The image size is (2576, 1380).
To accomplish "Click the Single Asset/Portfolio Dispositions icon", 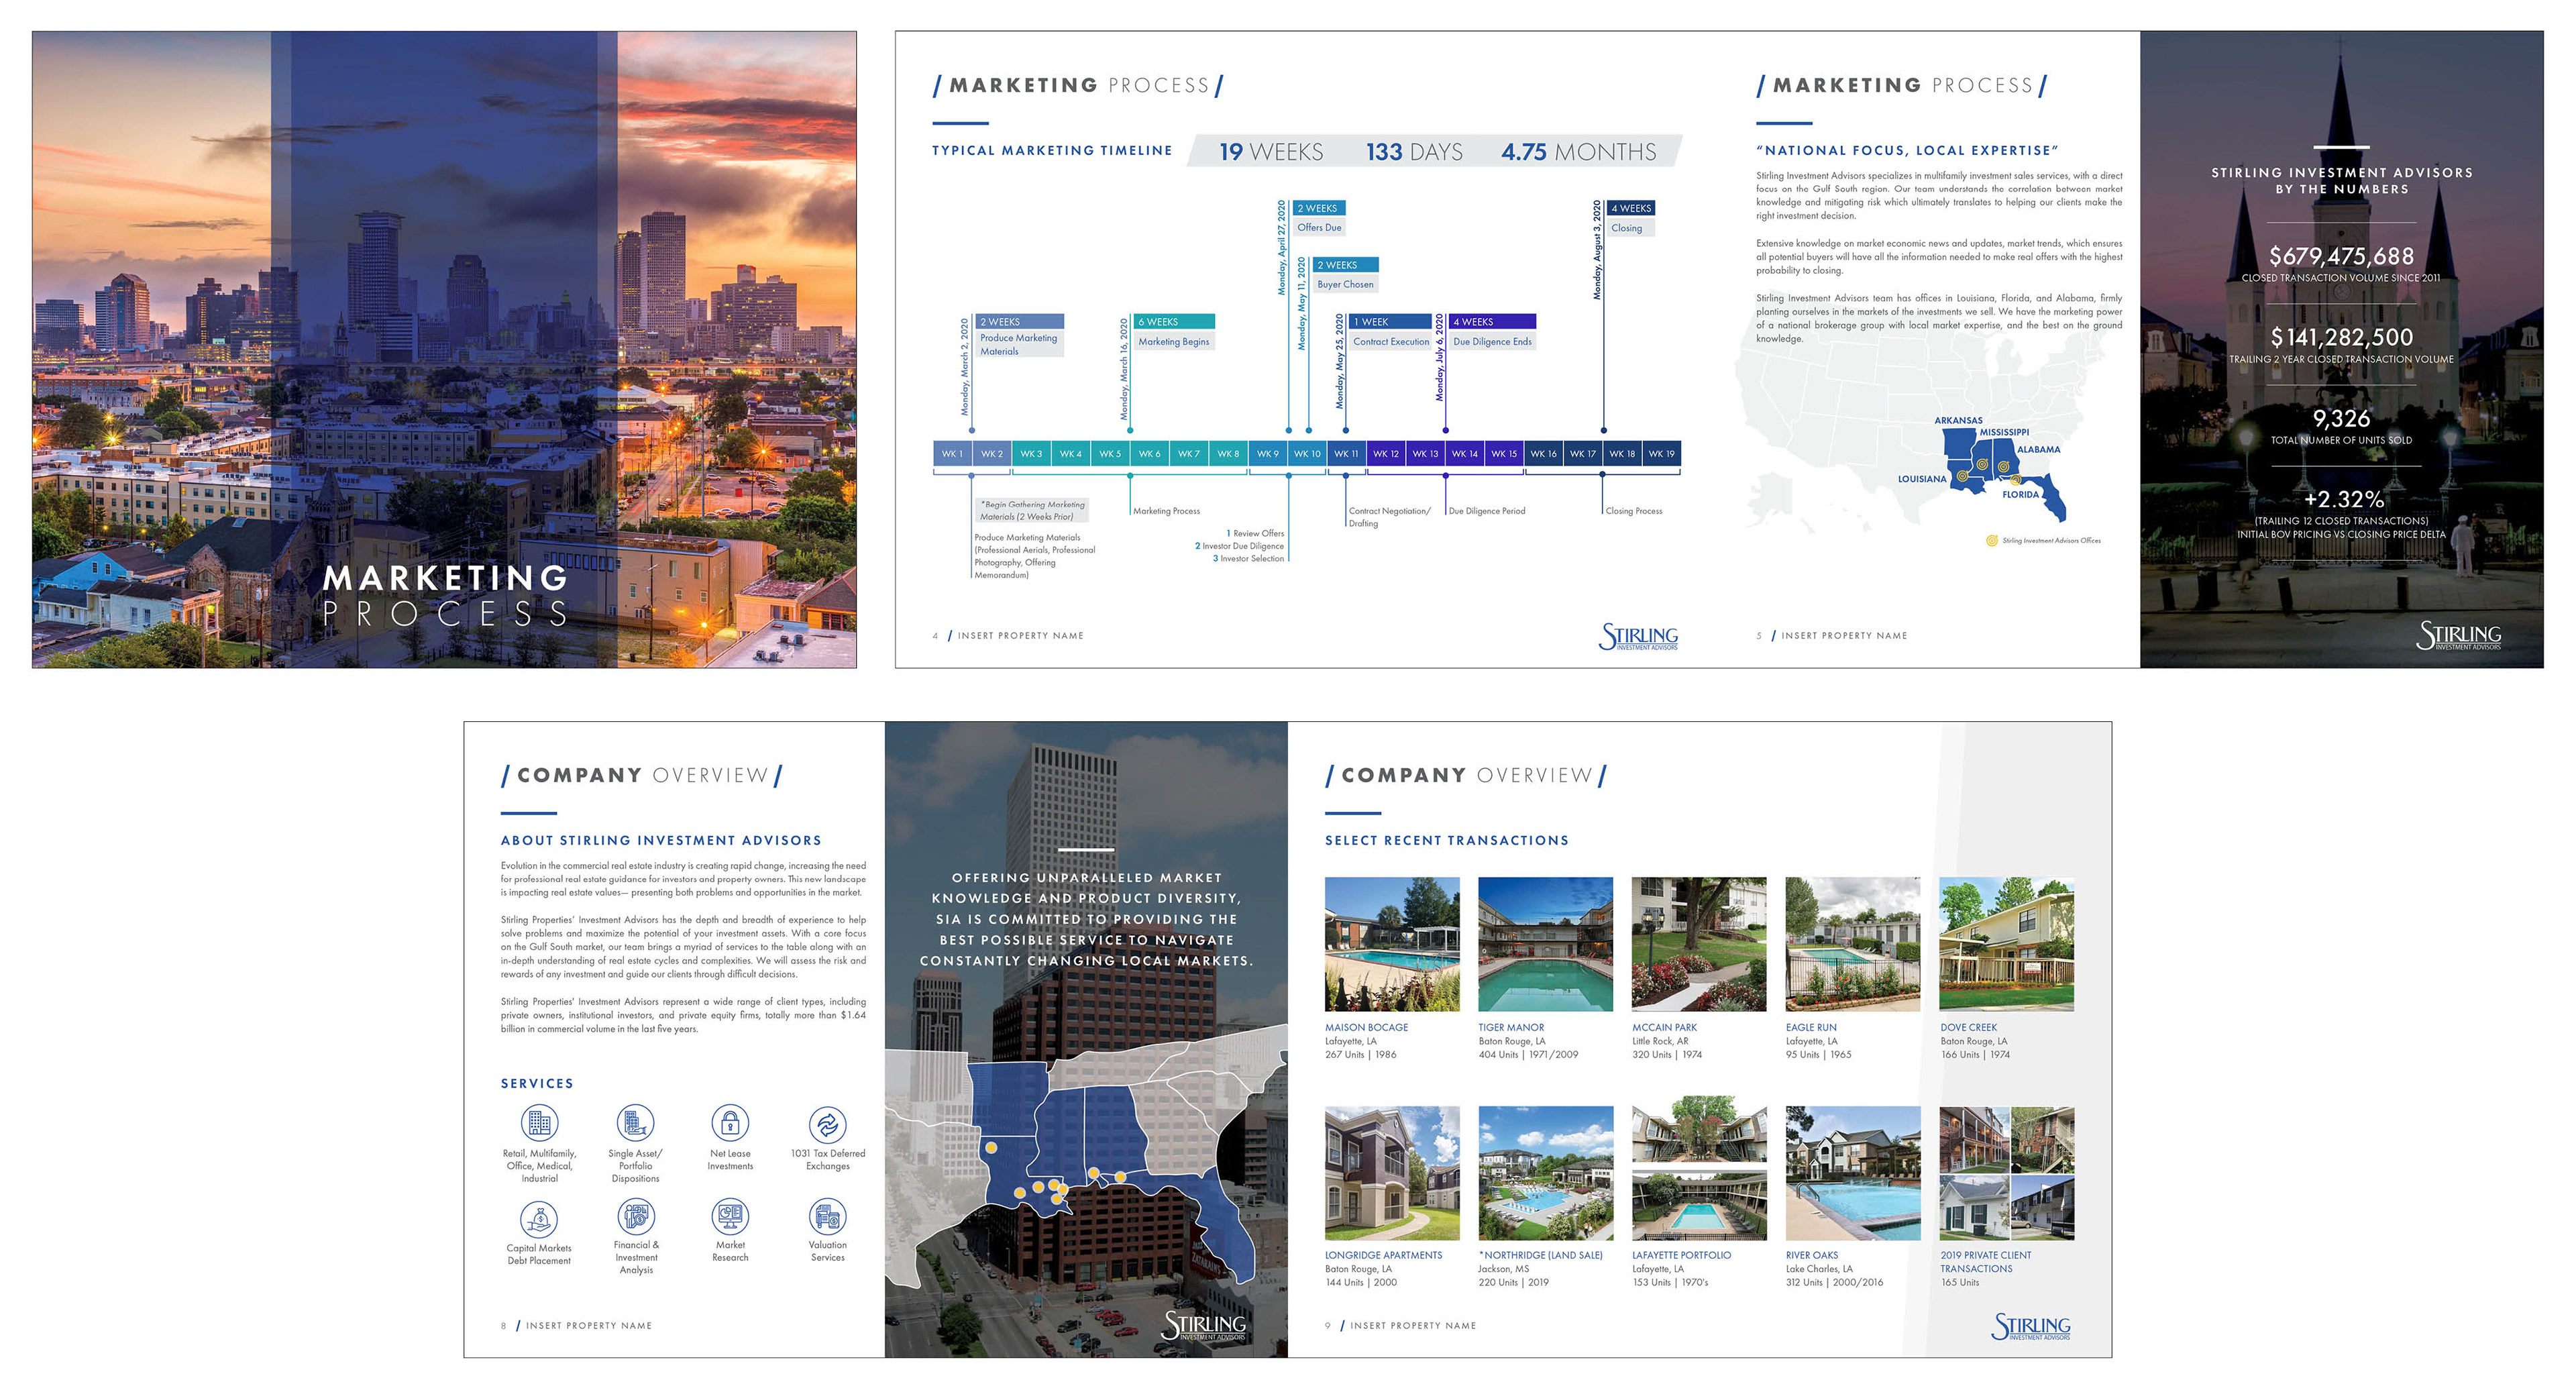I will [x=635, y=1123].
